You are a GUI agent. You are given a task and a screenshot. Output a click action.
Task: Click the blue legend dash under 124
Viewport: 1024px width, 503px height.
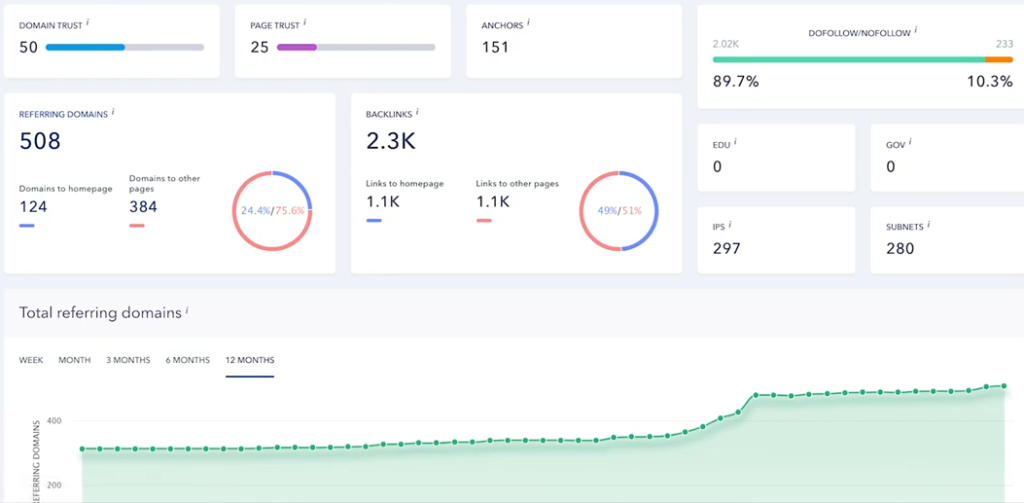tap(27, 225)
